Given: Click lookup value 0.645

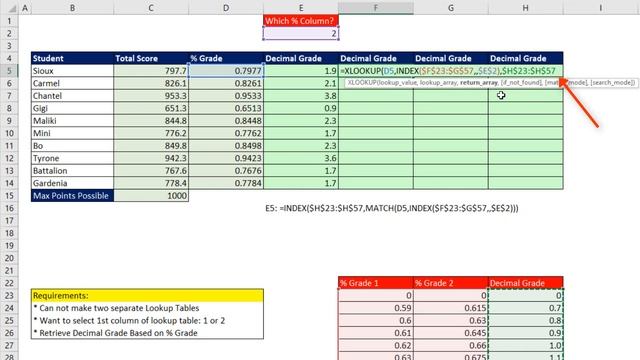Looking at the screenshot, I should 451,333.
